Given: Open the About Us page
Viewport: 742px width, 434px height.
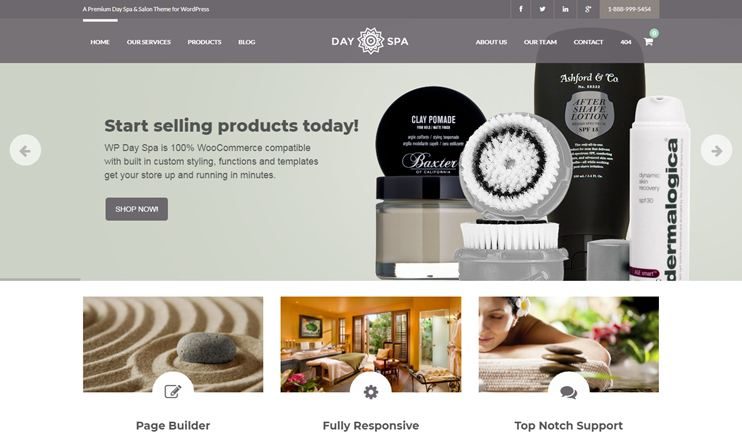Looking at the screenshot, I should coord(491,42).
